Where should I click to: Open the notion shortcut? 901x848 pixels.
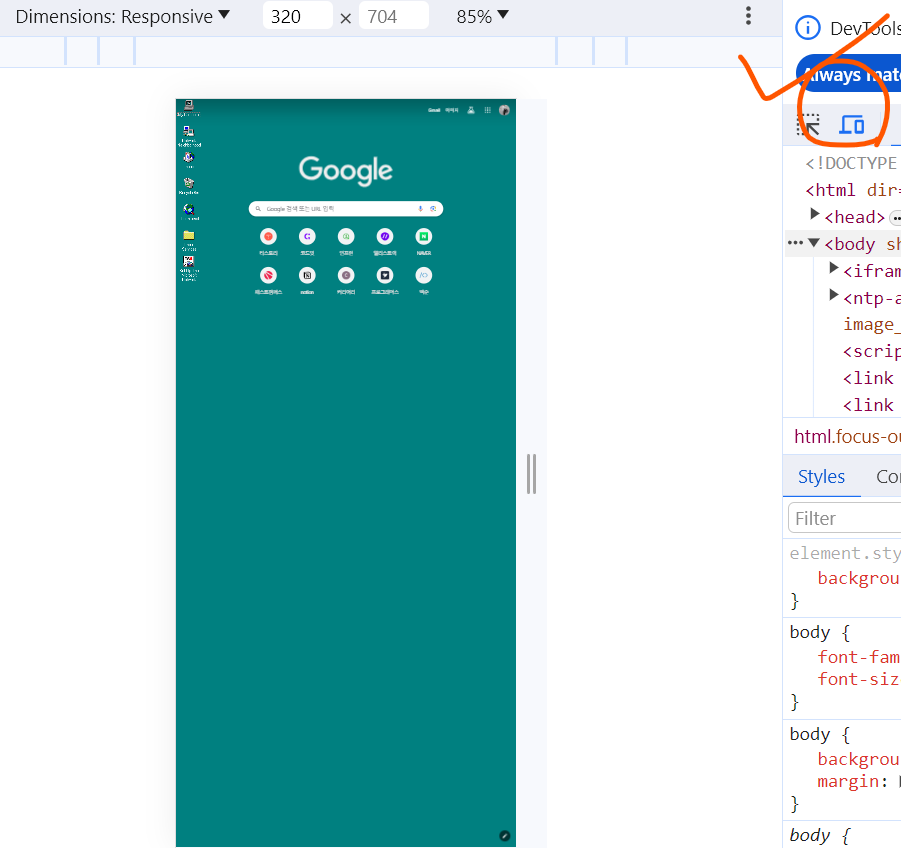pyautogui.click(x=307, y=275)
